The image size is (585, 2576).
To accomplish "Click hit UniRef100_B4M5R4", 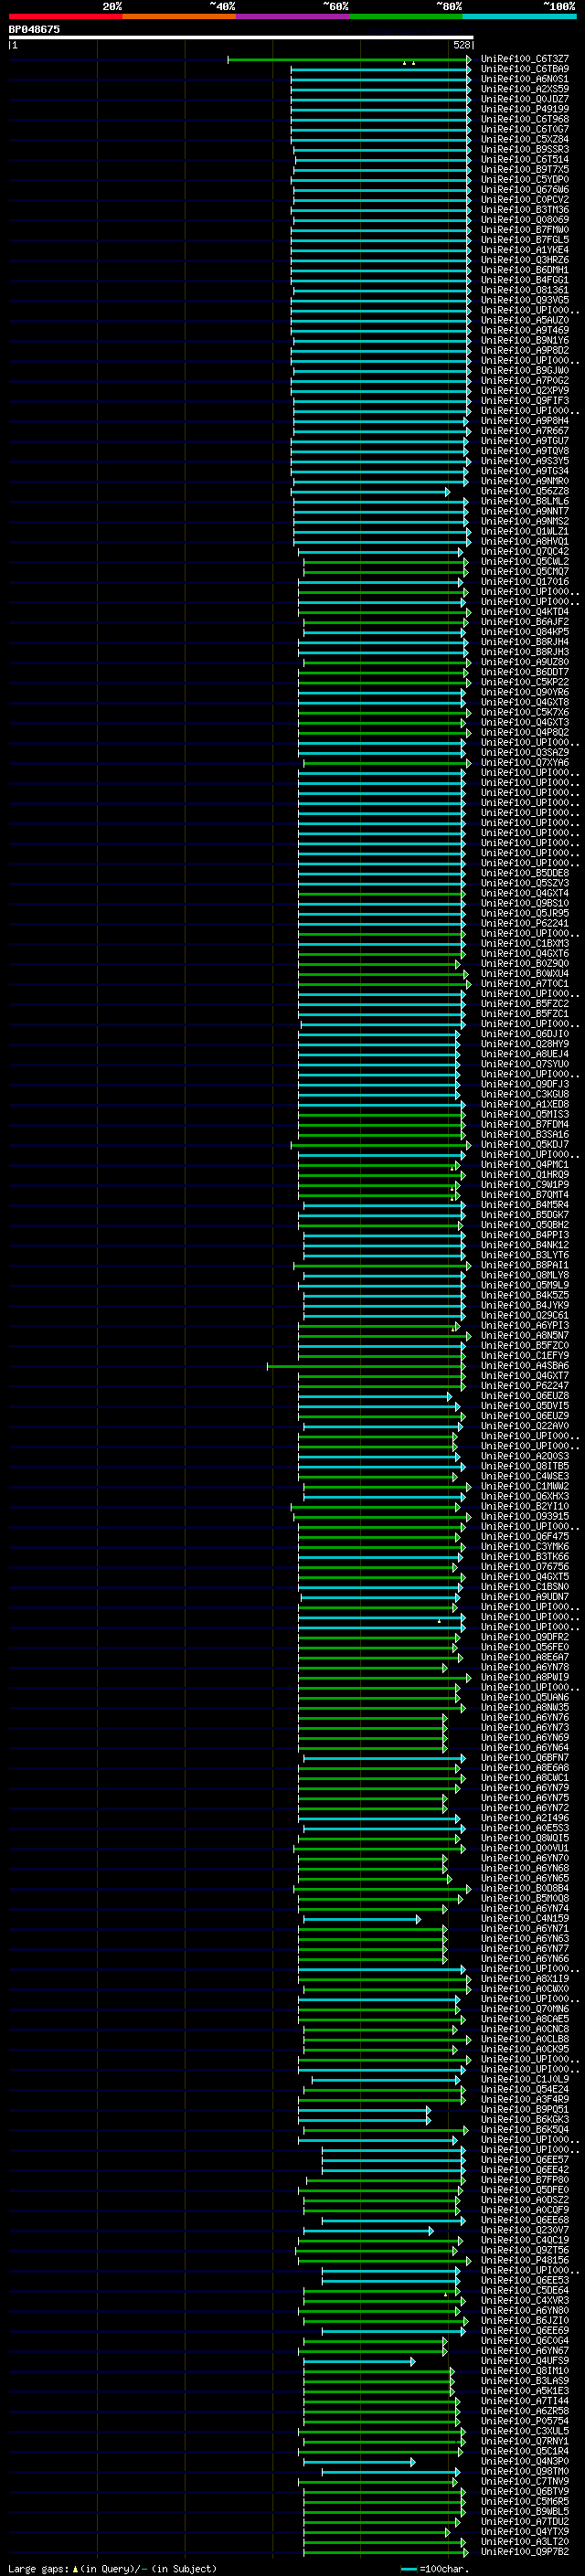I will [x=524, y=1205].
